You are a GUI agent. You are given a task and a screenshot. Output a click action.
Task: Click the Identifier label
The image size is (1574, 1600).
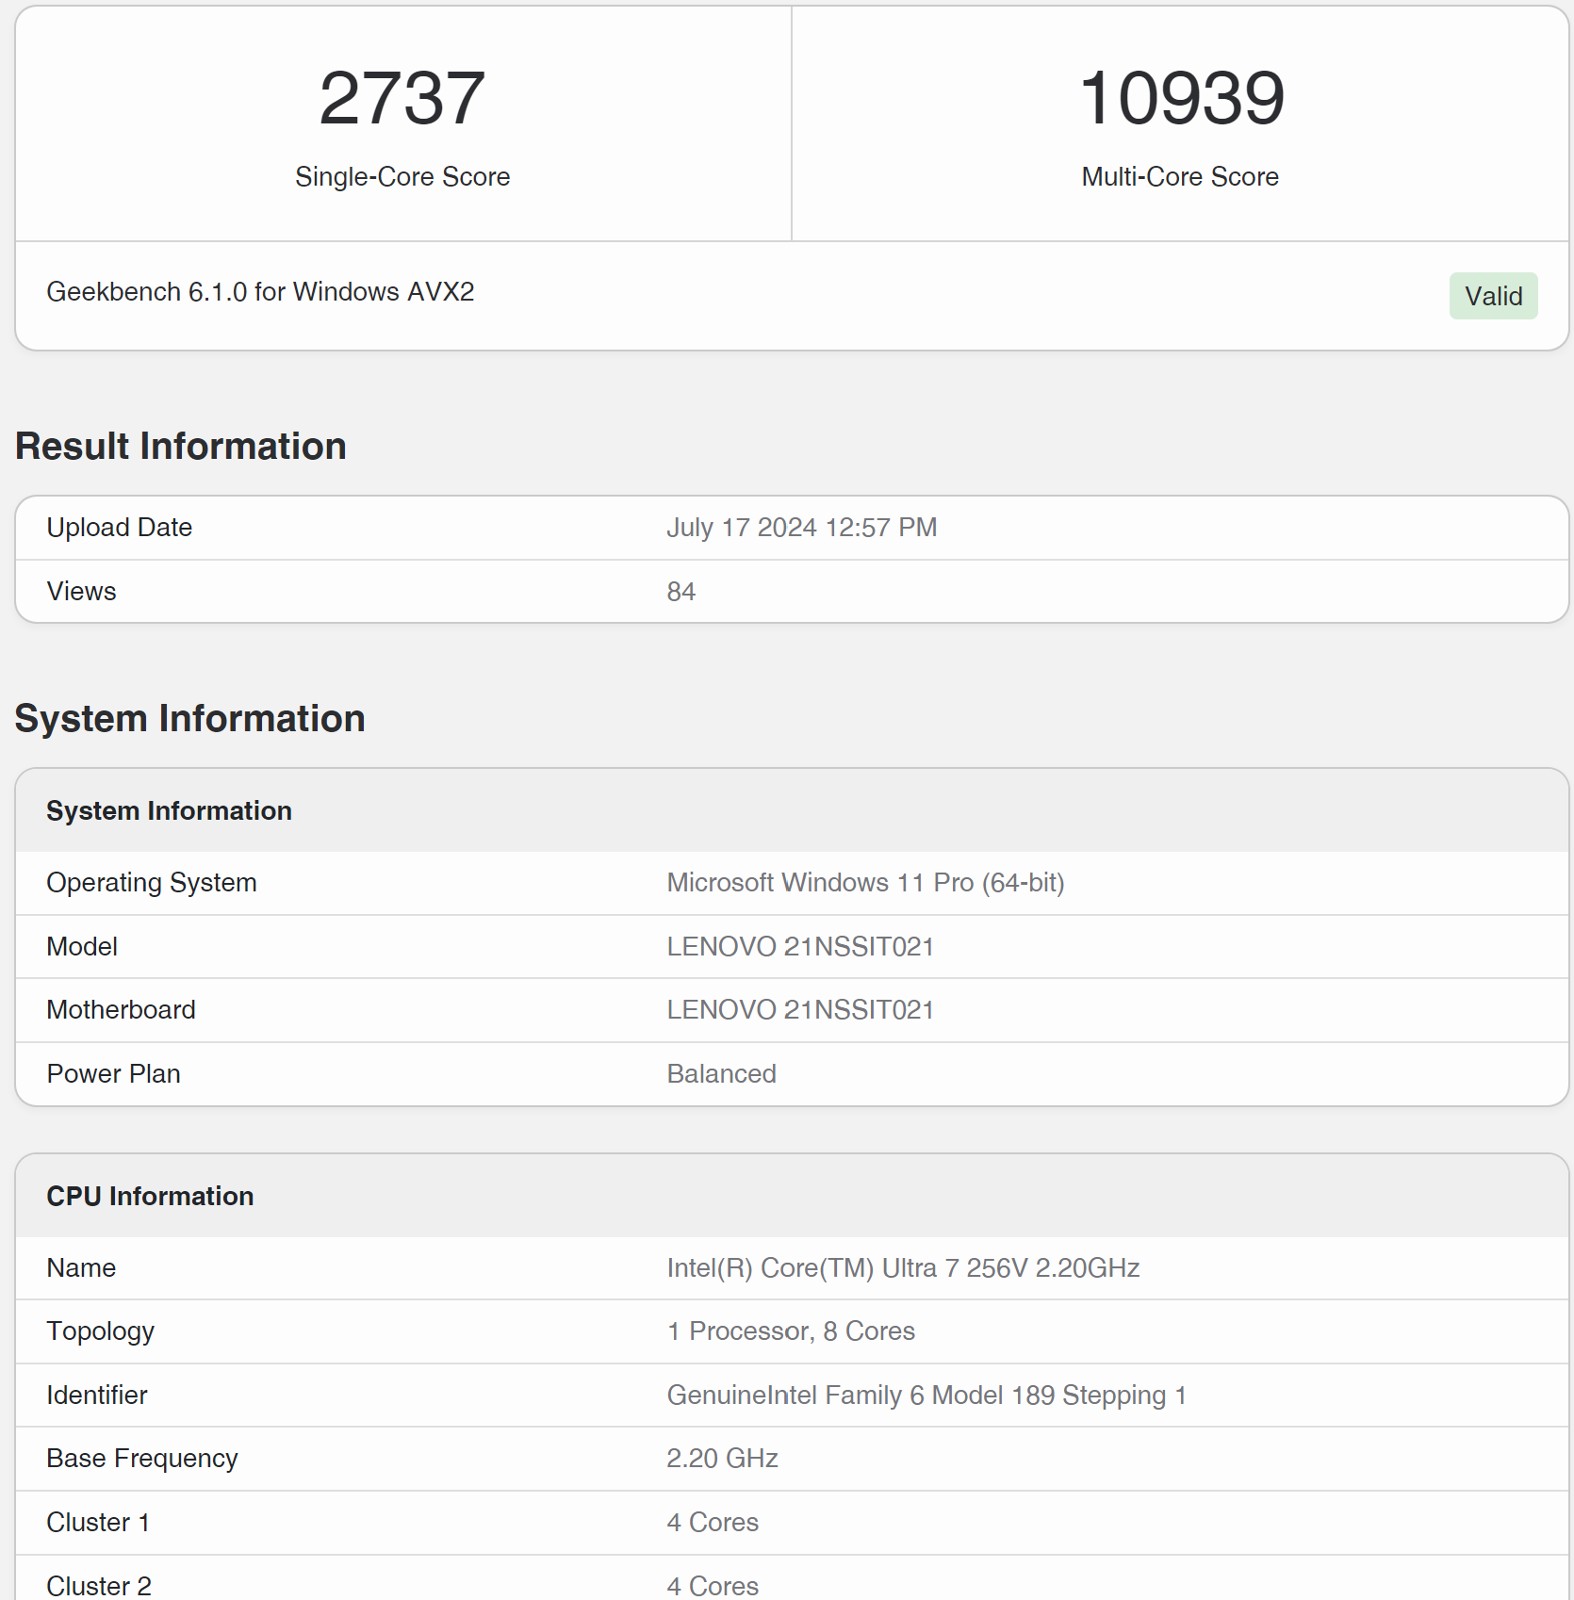click(97, 1395)
